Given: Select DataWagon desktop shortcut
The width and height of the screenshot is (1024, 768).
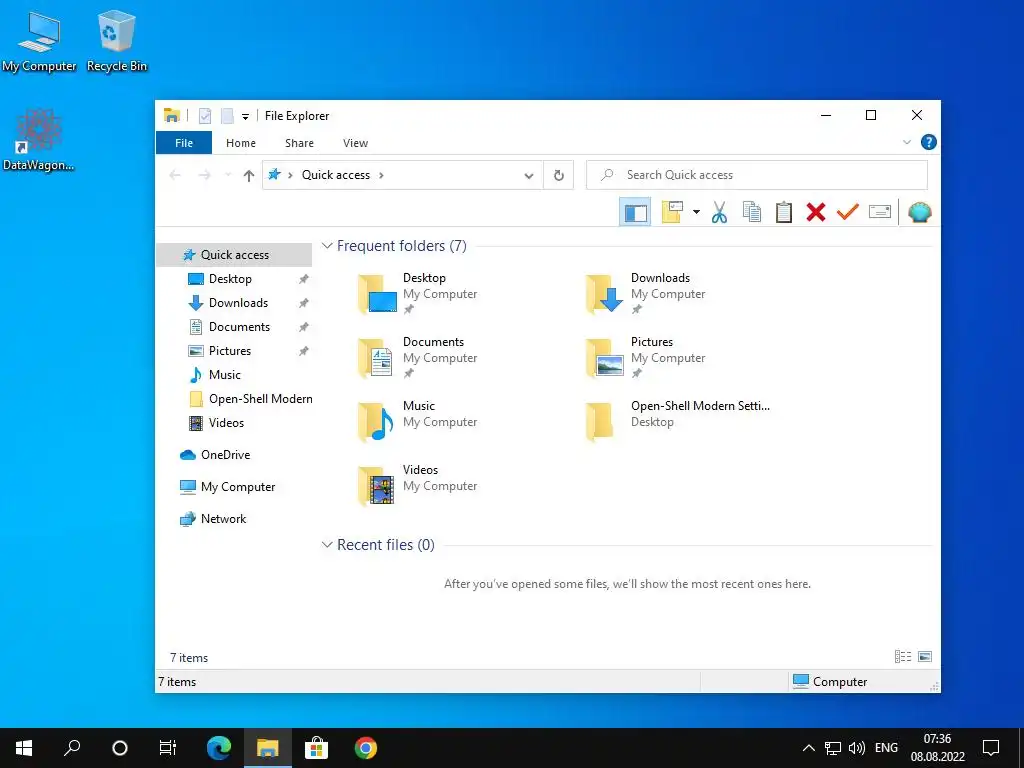Looking at the screenshot, I should pyautogui.click(x=39, y=140).
